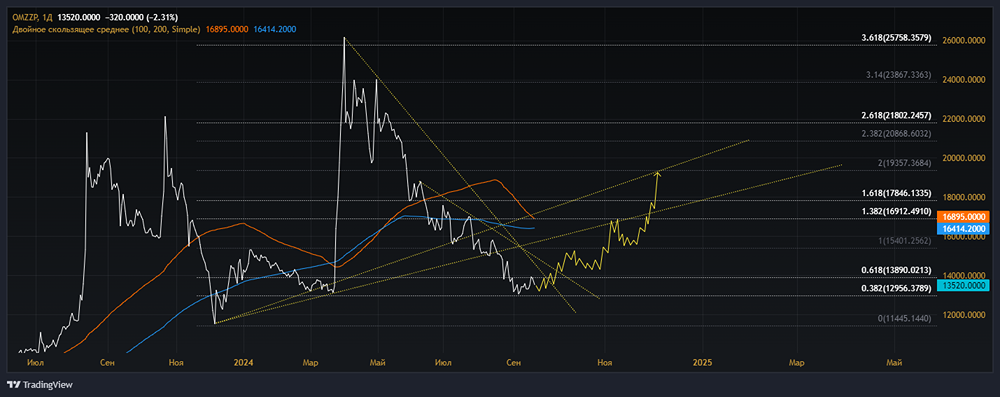The image size is (1000, 397).
Task: Click 20000.0000 on the price axis
Action: pos(964,158)
